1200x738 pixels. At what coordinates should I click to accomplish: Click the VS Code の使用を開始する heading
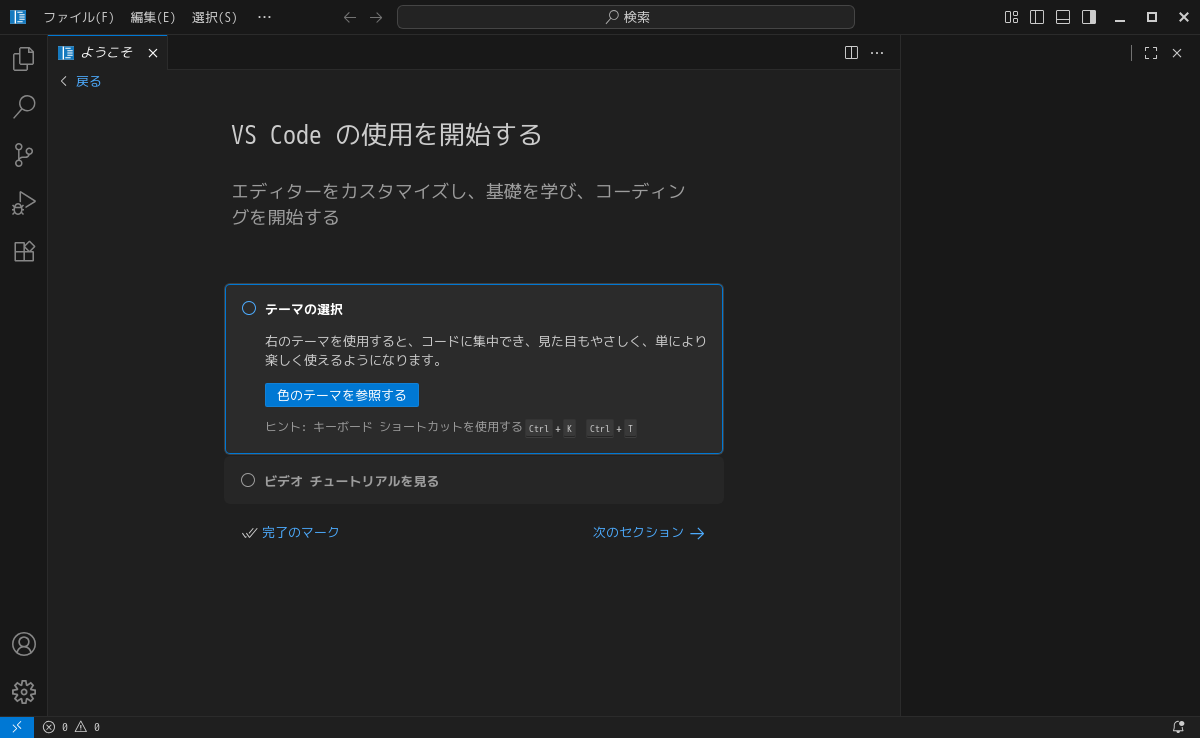(386, 135)
